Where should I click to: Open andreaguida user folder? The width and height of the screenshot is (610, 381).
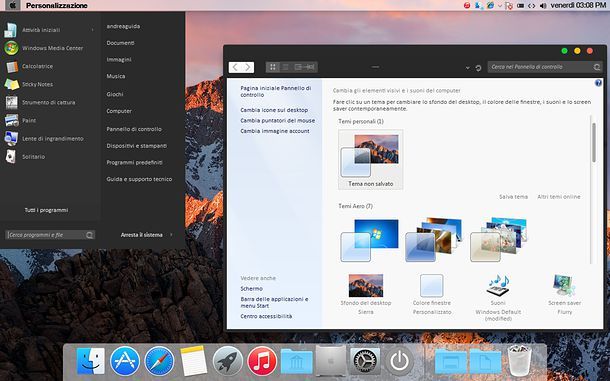pyautogui.click(x=123, y=26)
